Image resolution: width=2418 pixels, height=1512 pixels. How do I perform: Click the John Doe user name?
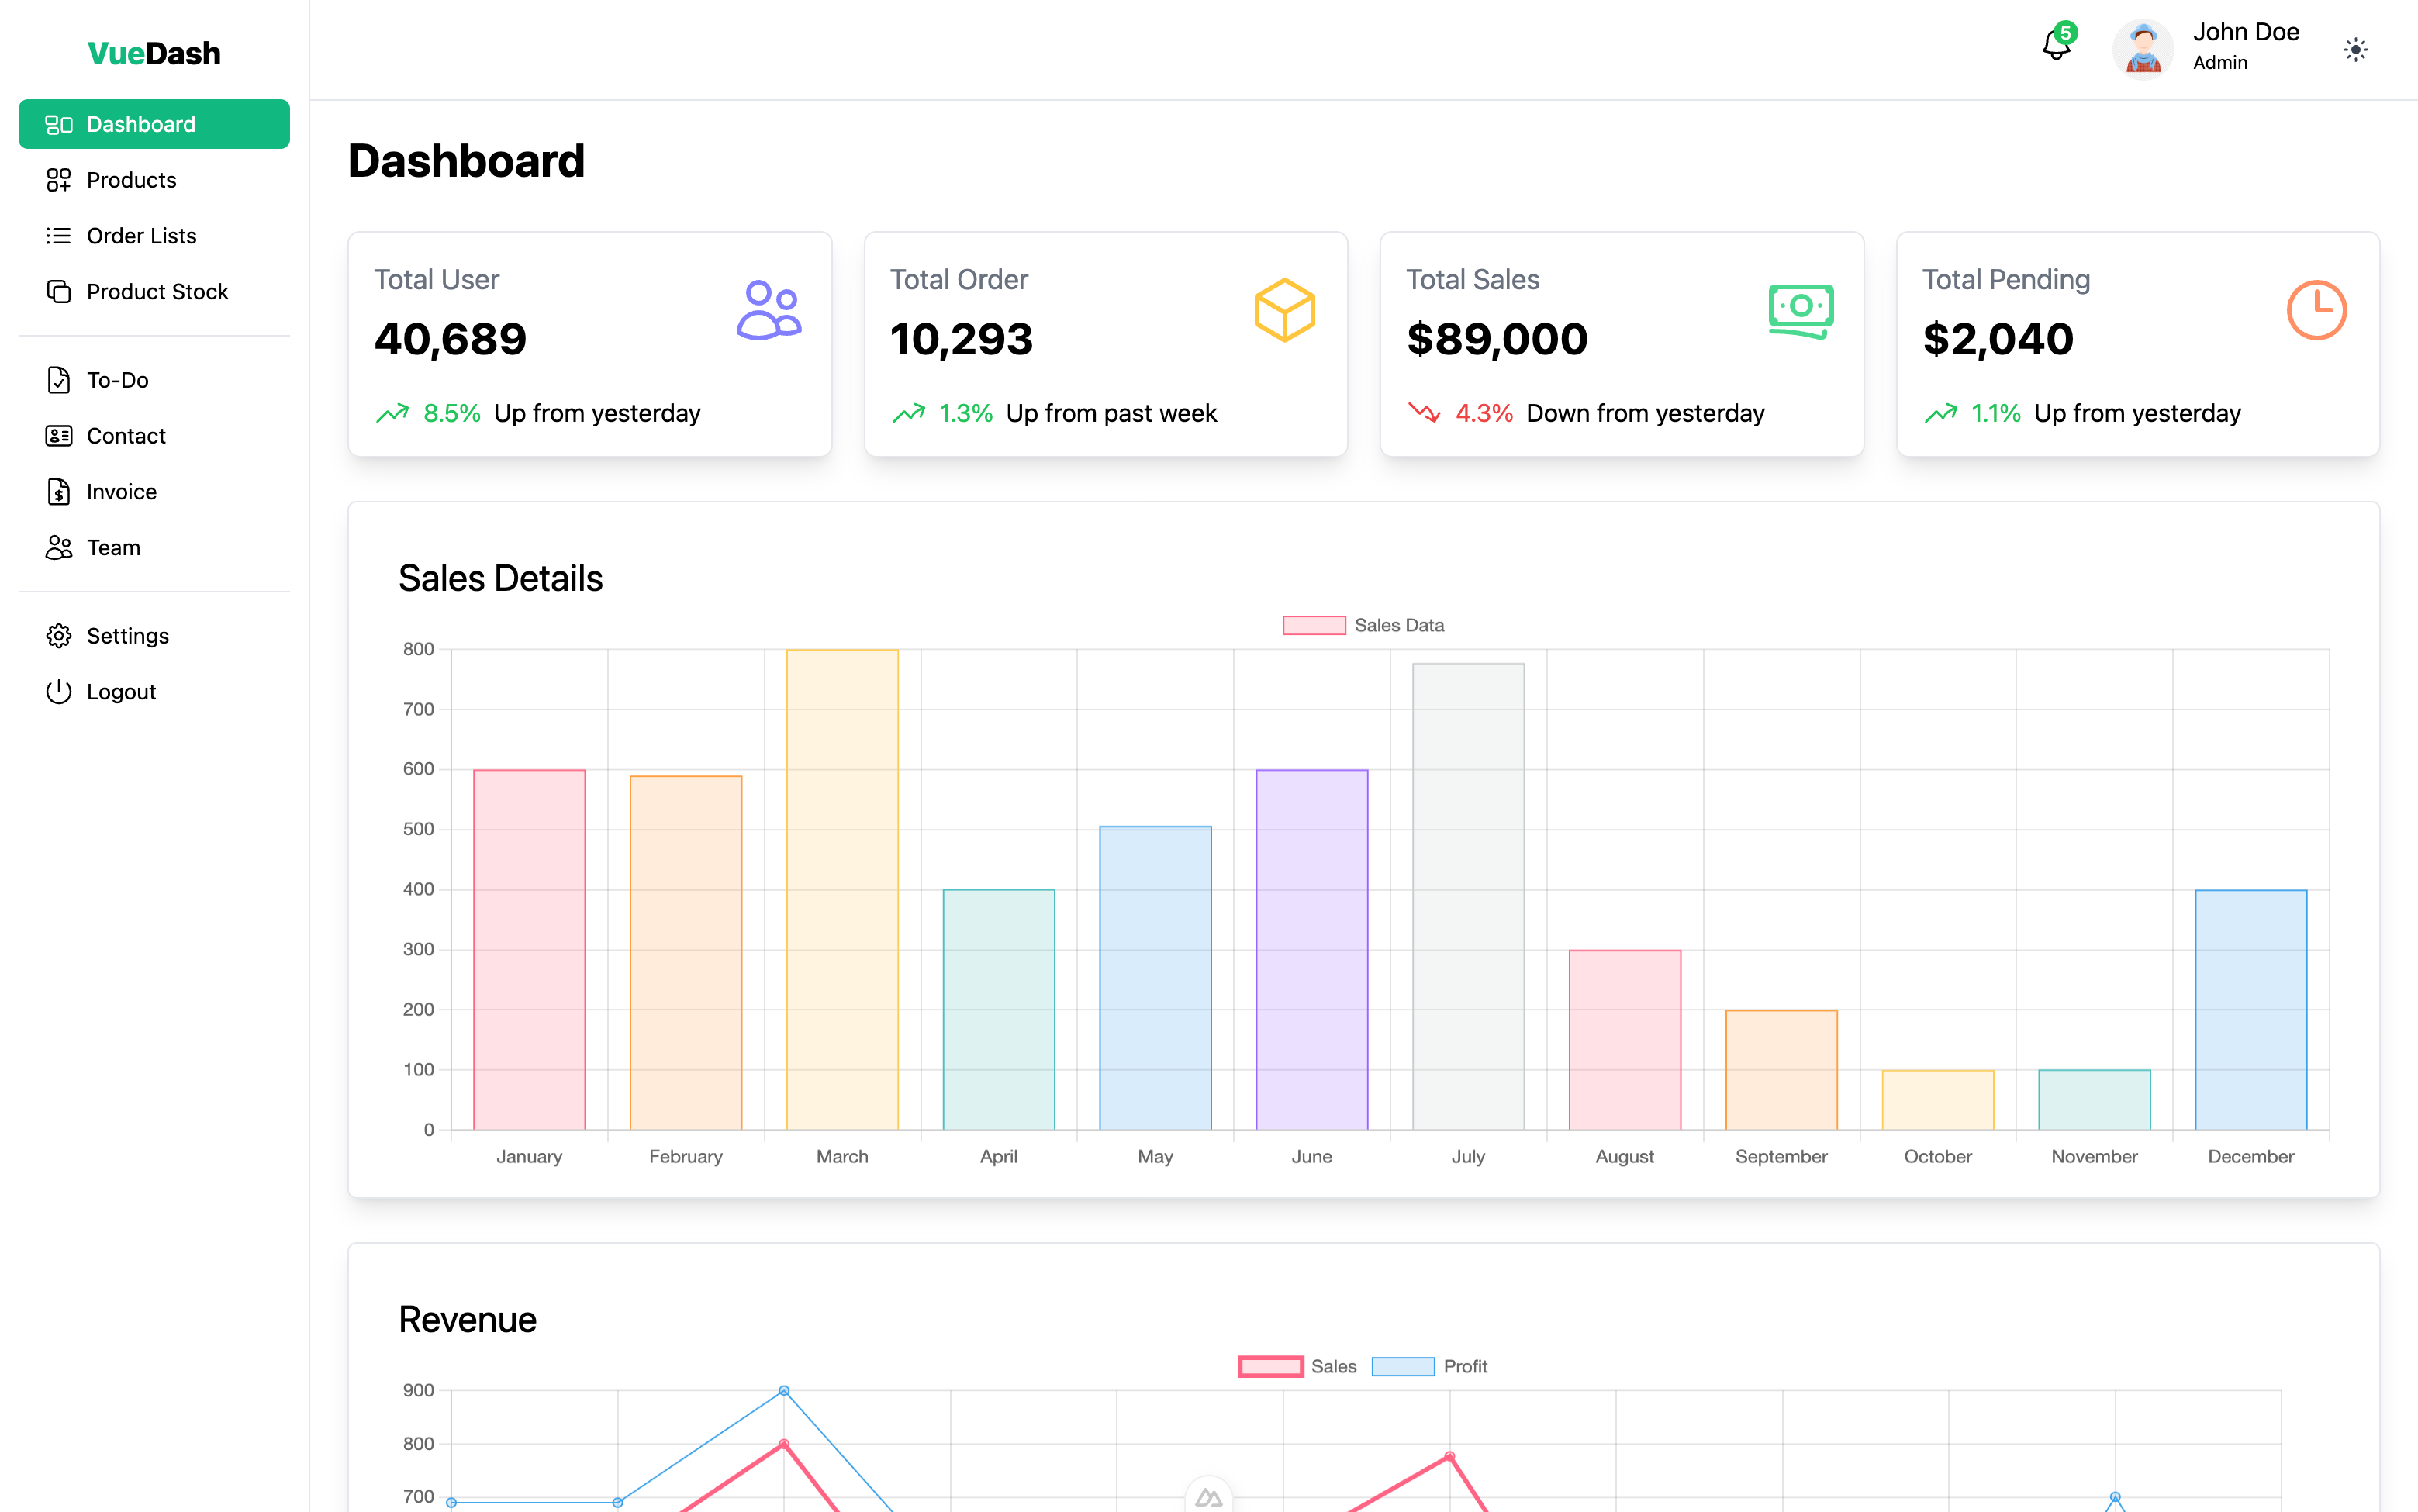tap(2246, 32)
